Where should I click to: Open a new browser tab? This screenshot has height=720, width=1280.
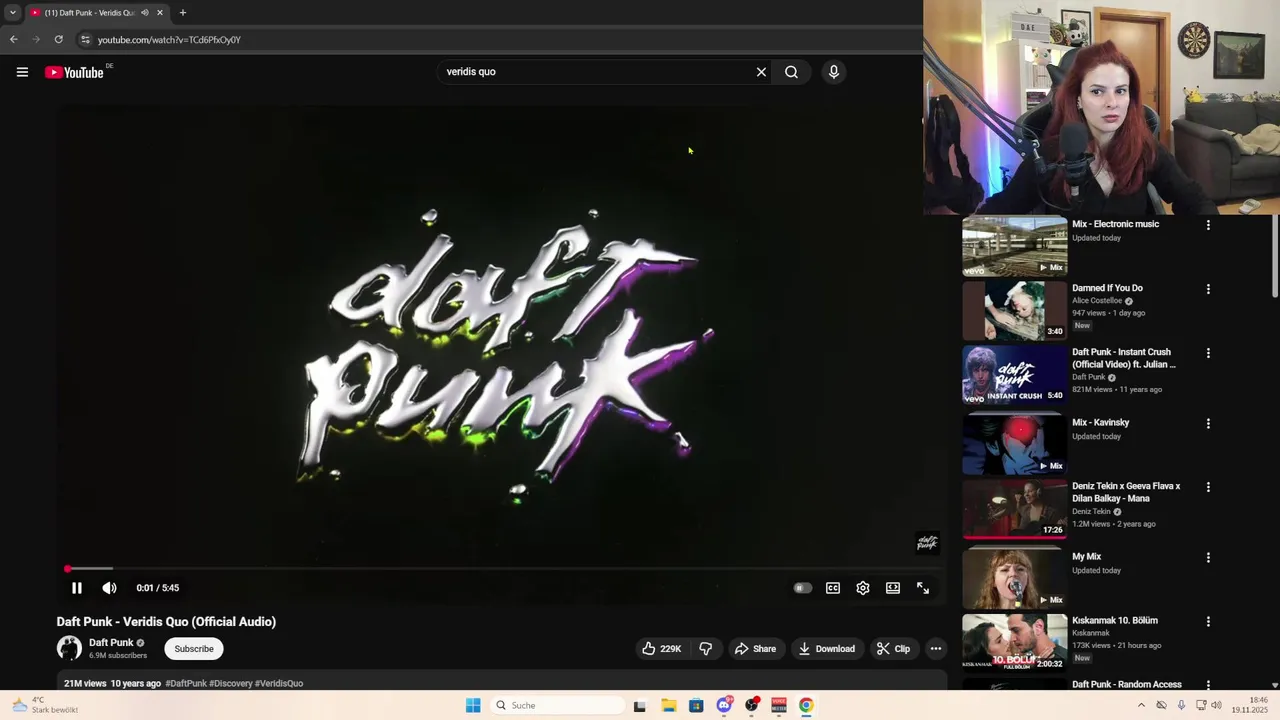(x=182, y=13)
